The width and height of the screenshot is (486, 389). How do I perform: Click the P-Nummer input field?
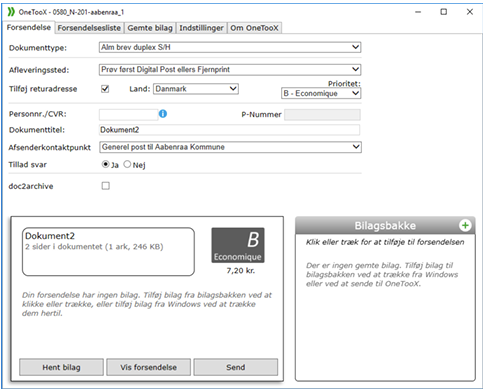pyautogui.click(x=322, y=115)
